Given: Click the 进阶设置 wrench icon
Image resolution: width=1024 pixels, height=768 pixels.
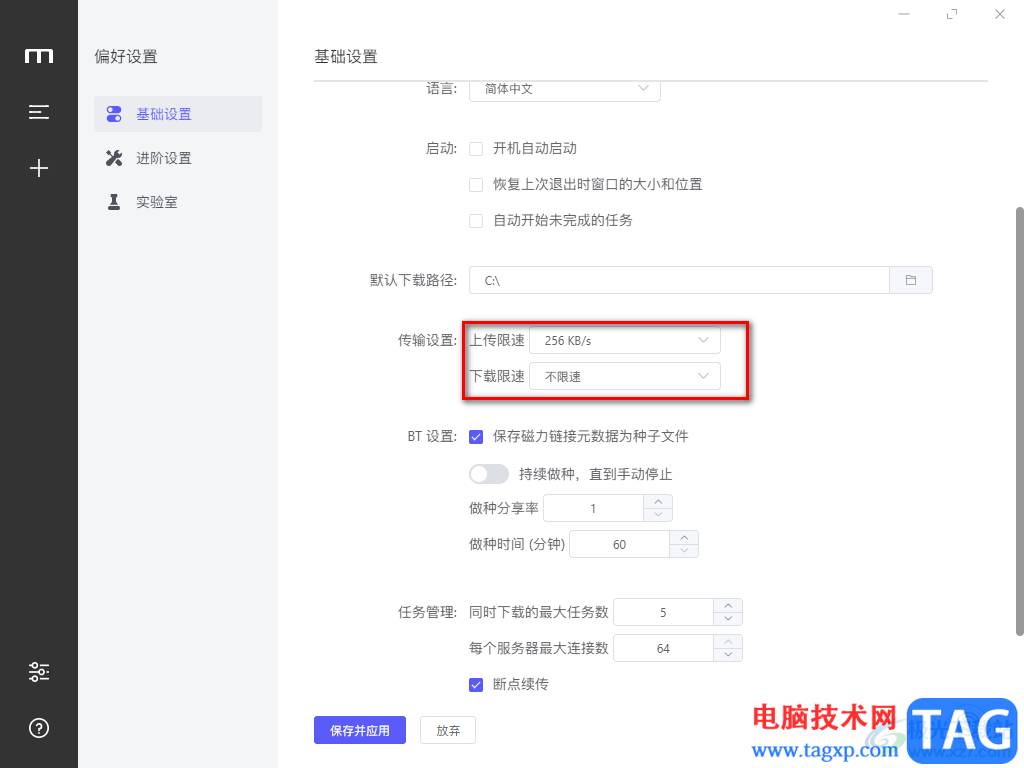Looking at the screenshot, I should point(114,158).
